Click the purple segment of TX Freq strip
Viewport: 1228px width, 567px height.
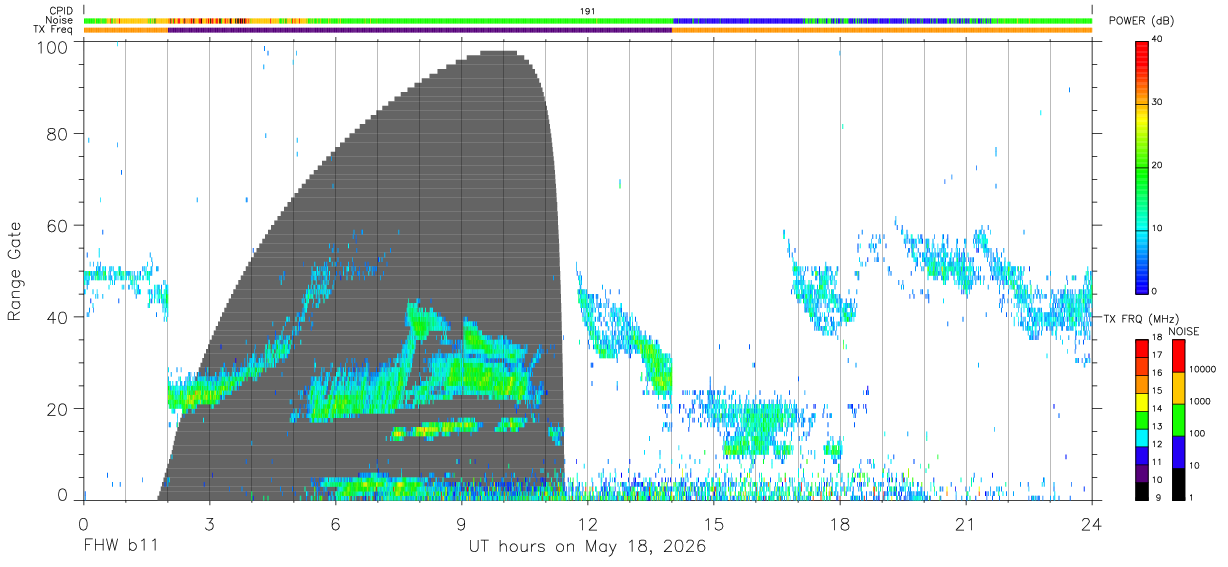coord(420,30)
